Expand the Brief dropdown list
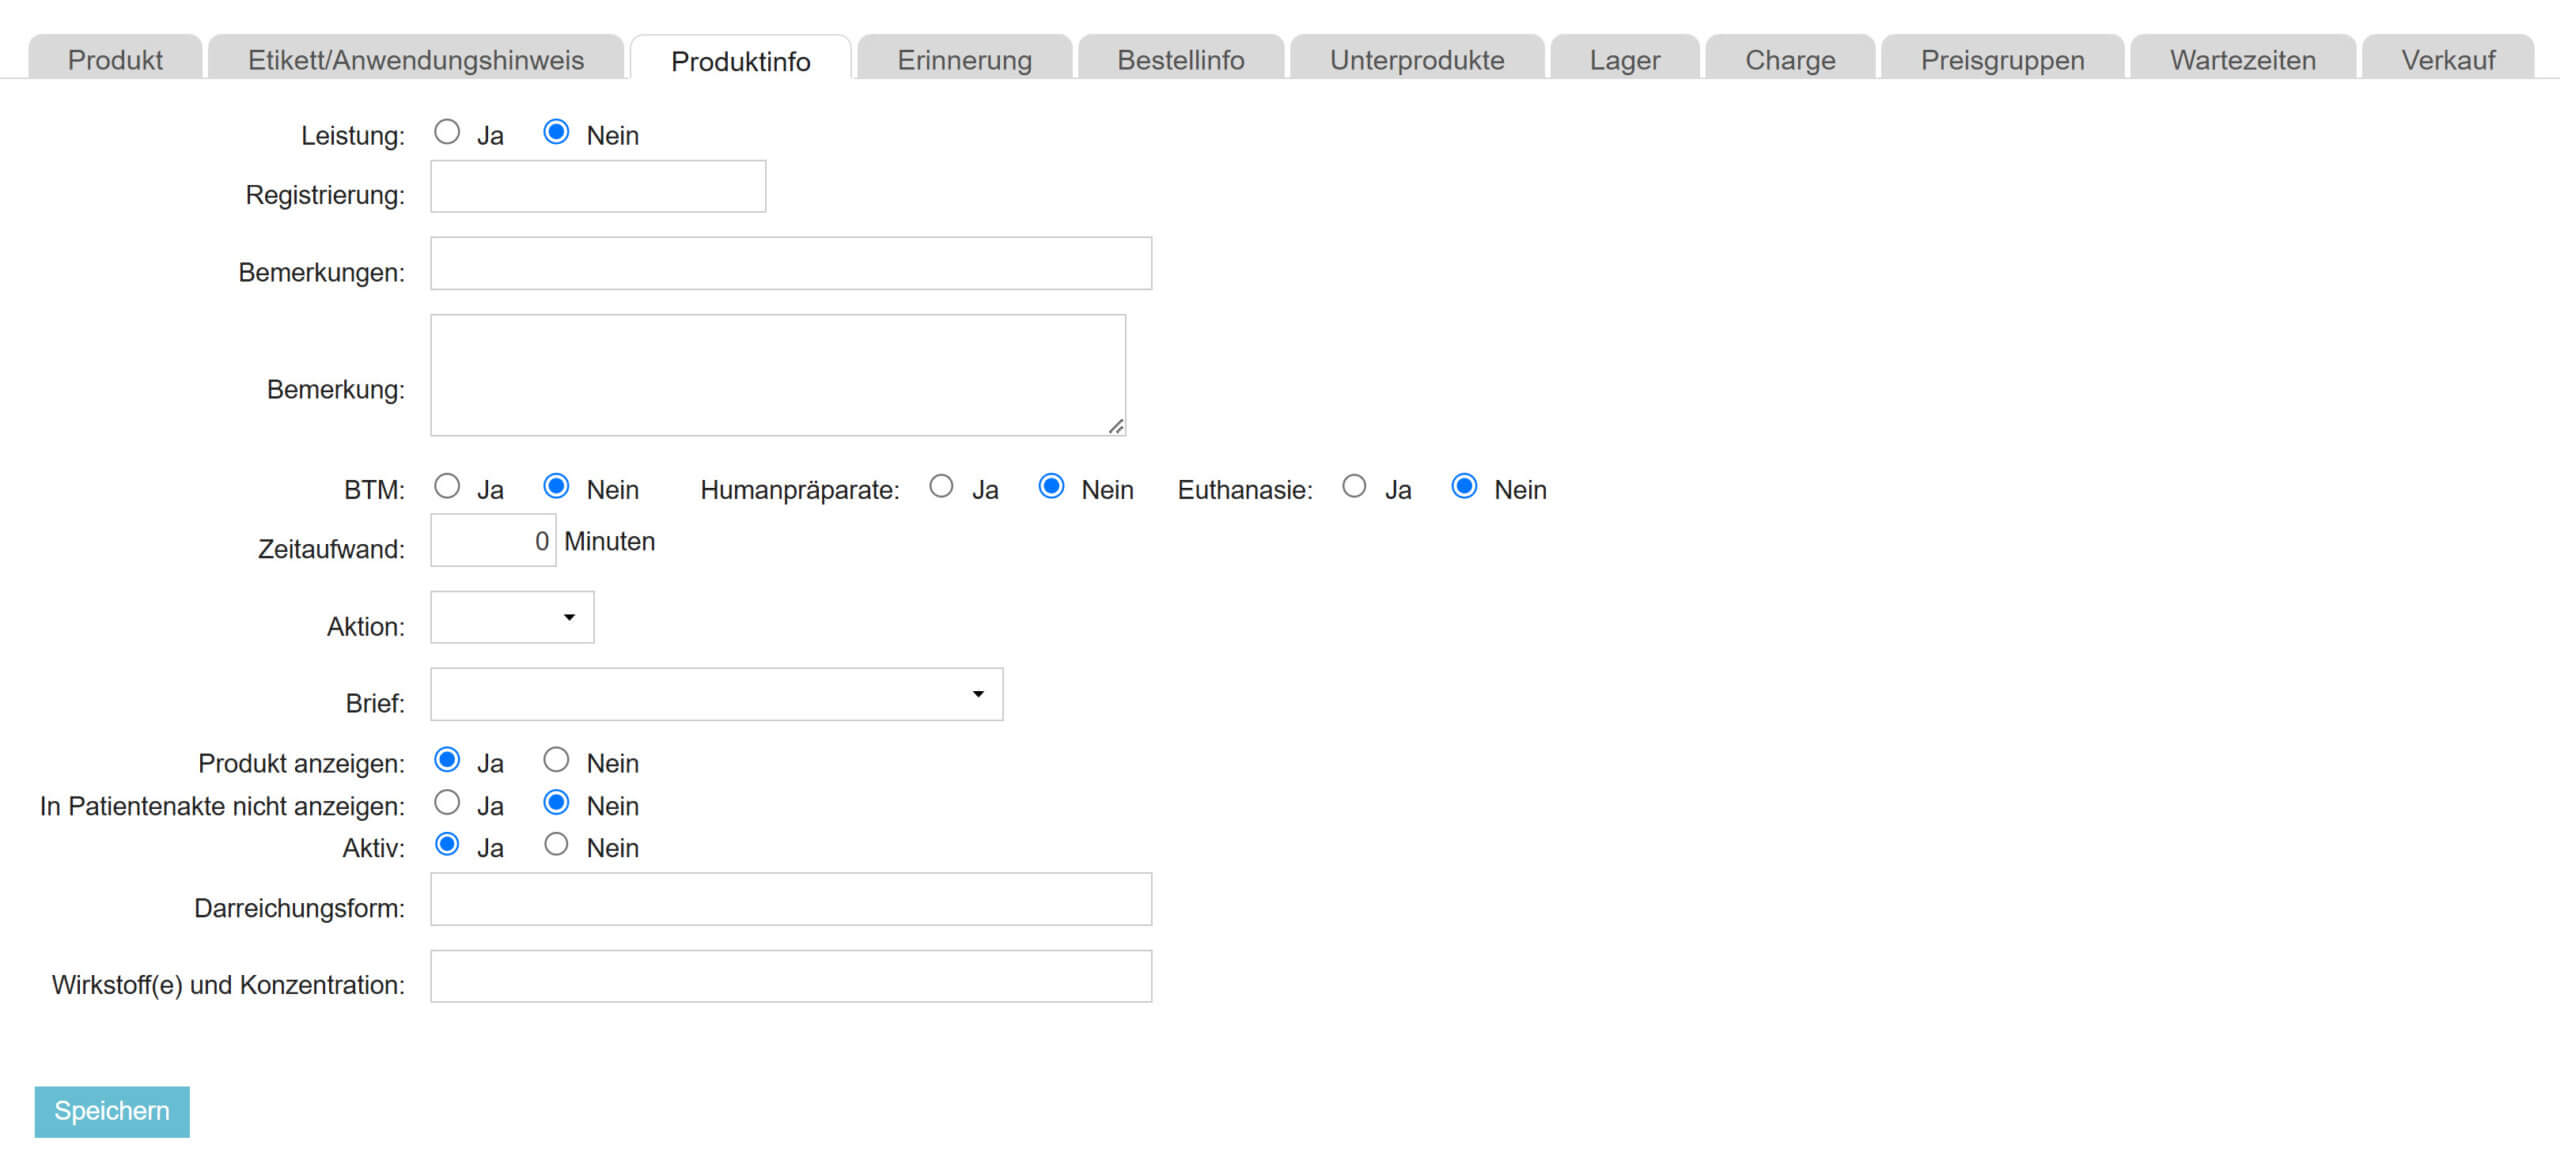2560x1164 pixels. pos(716,694)
